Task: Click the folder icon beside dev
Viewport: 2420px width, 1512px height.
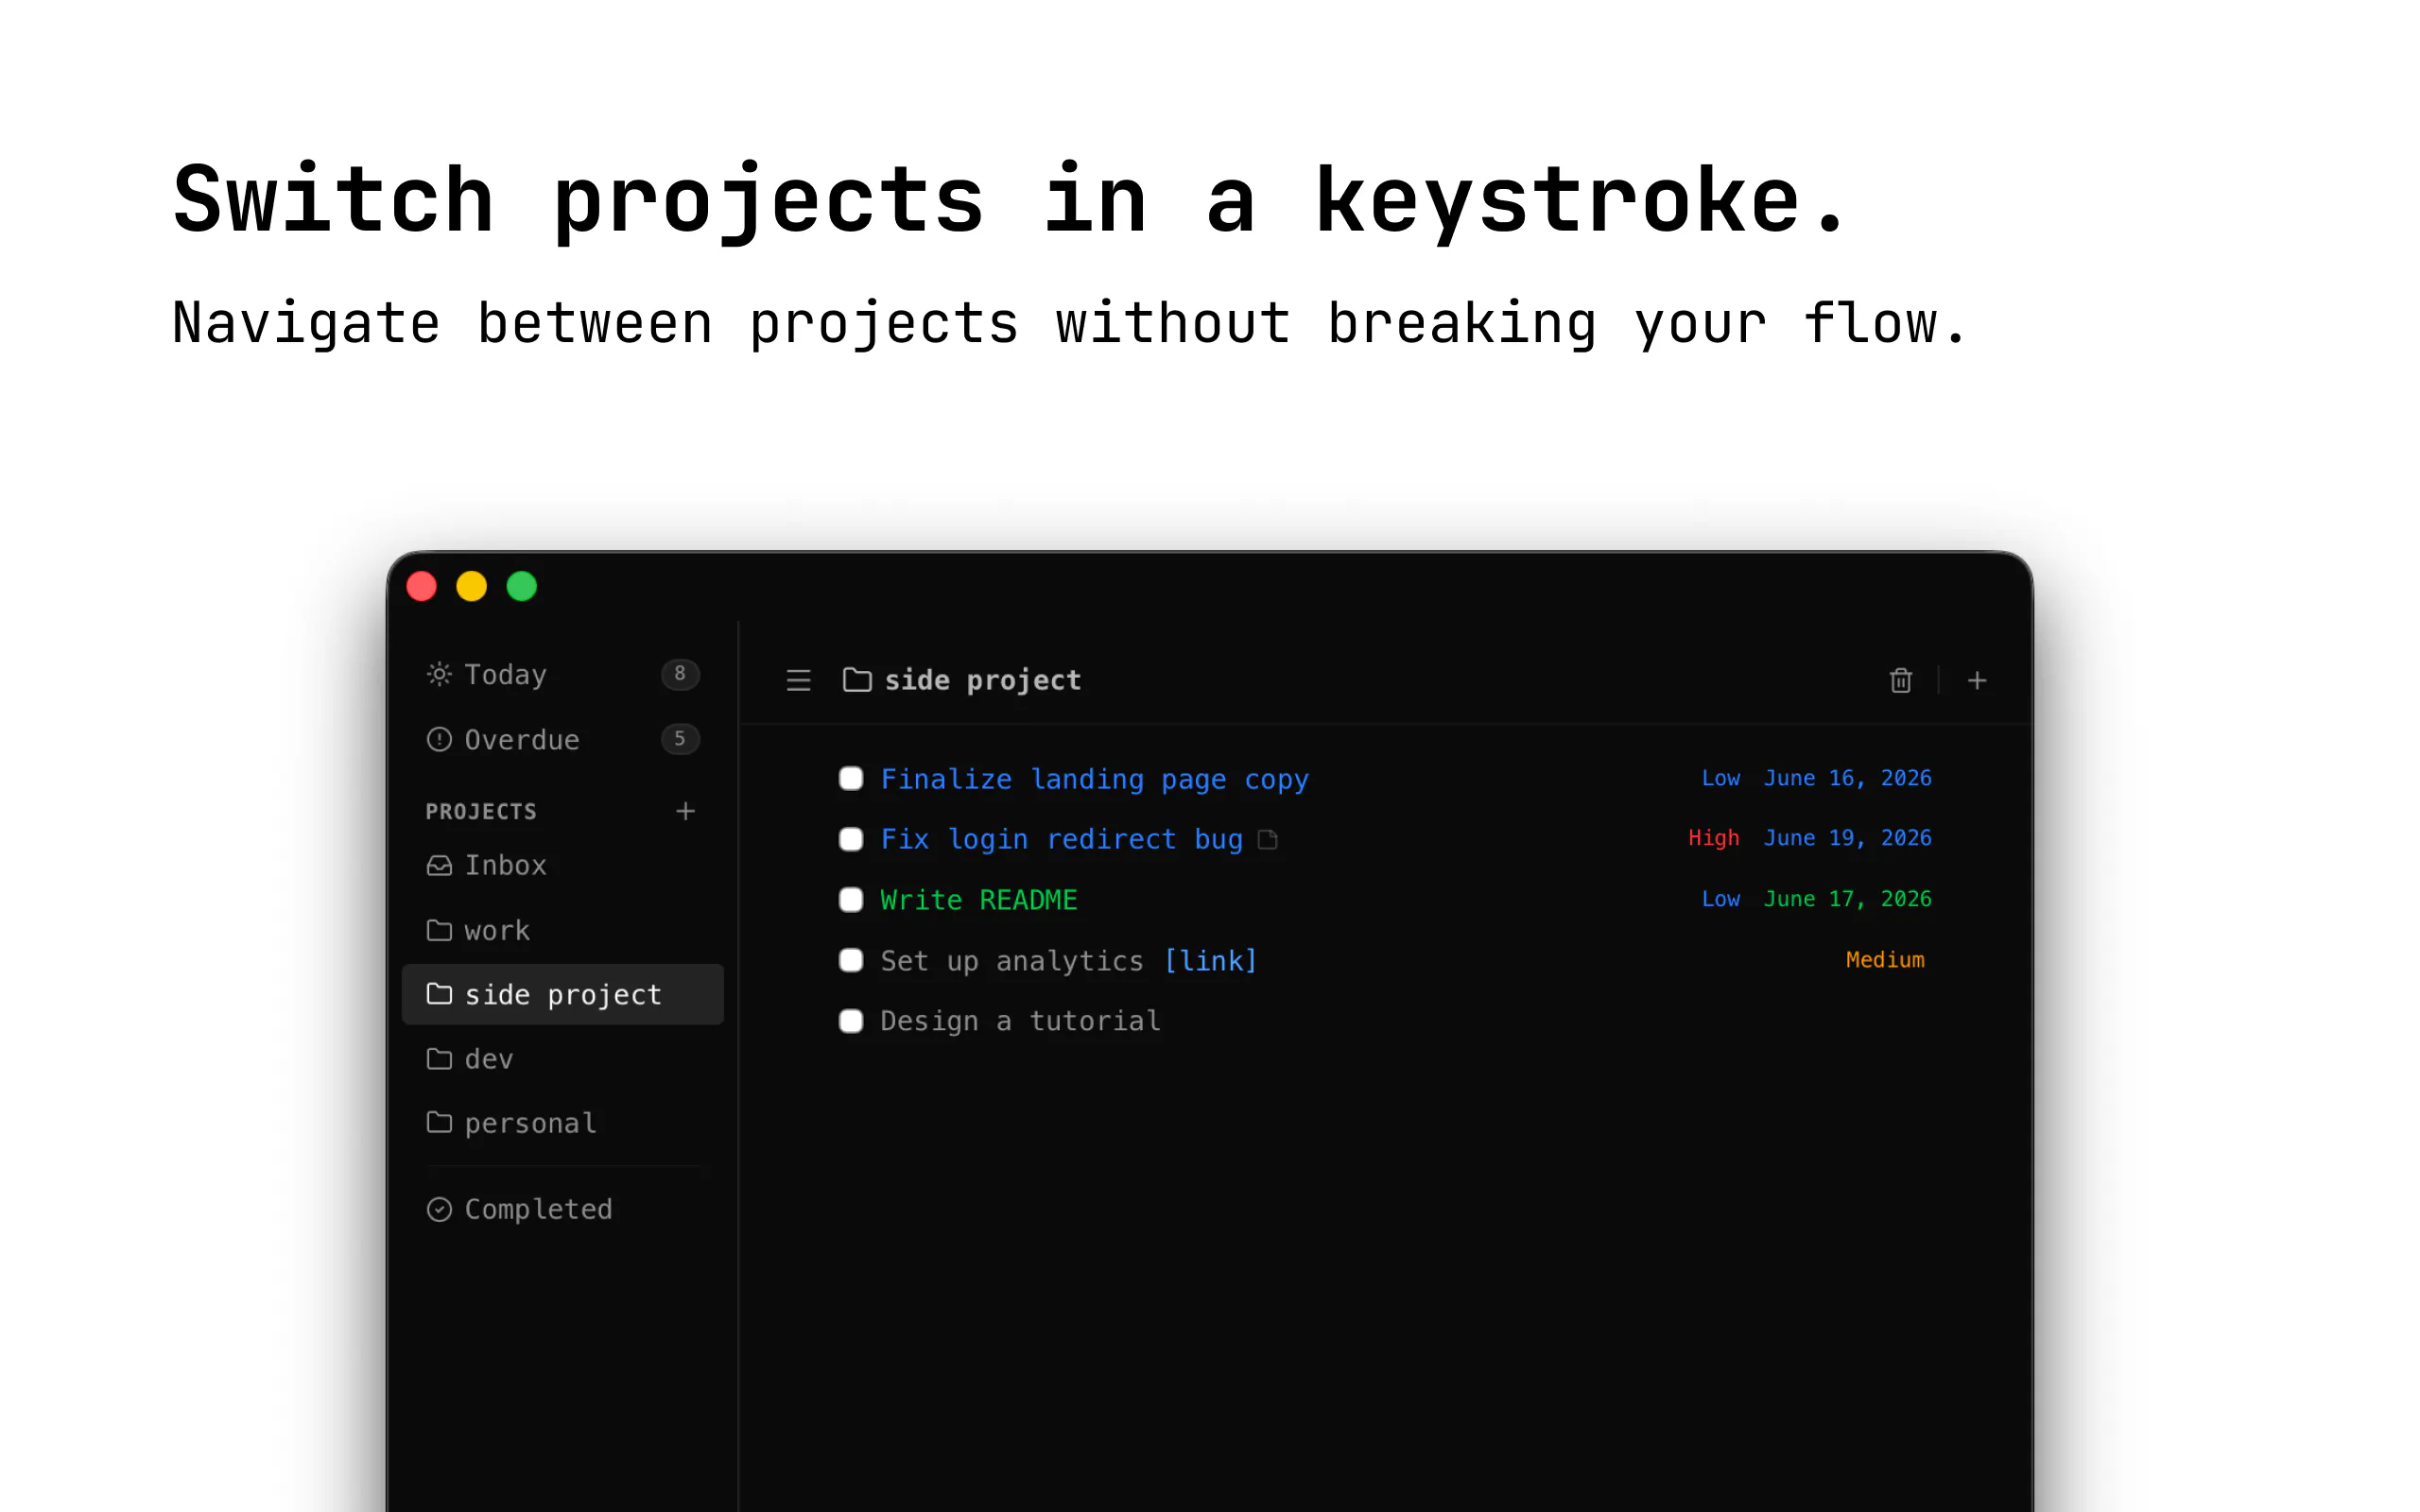Action: 439,1058
